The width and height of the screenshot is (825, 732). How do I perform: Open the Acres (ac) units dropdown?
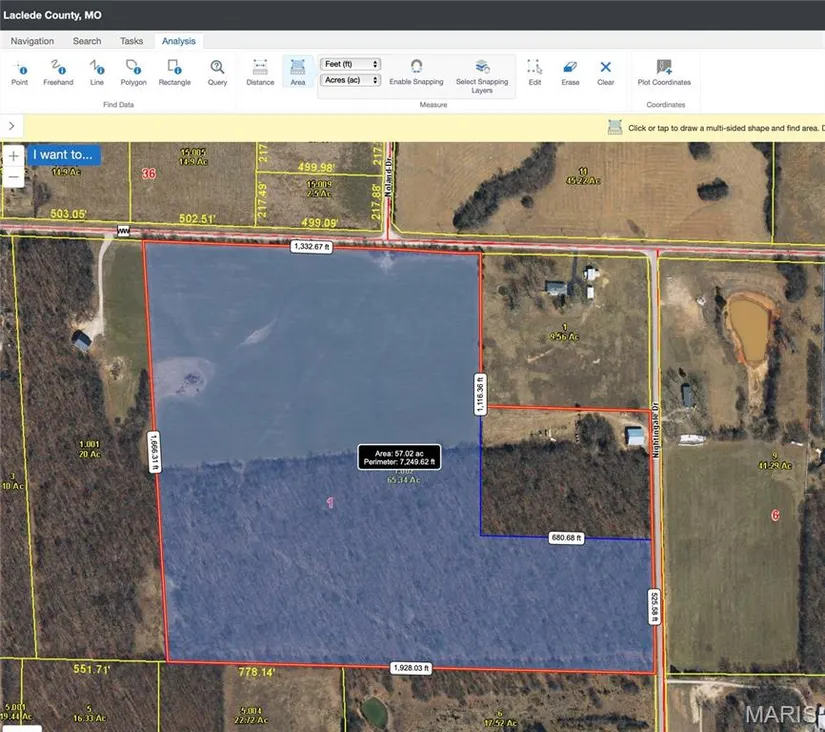click(350, 80)
